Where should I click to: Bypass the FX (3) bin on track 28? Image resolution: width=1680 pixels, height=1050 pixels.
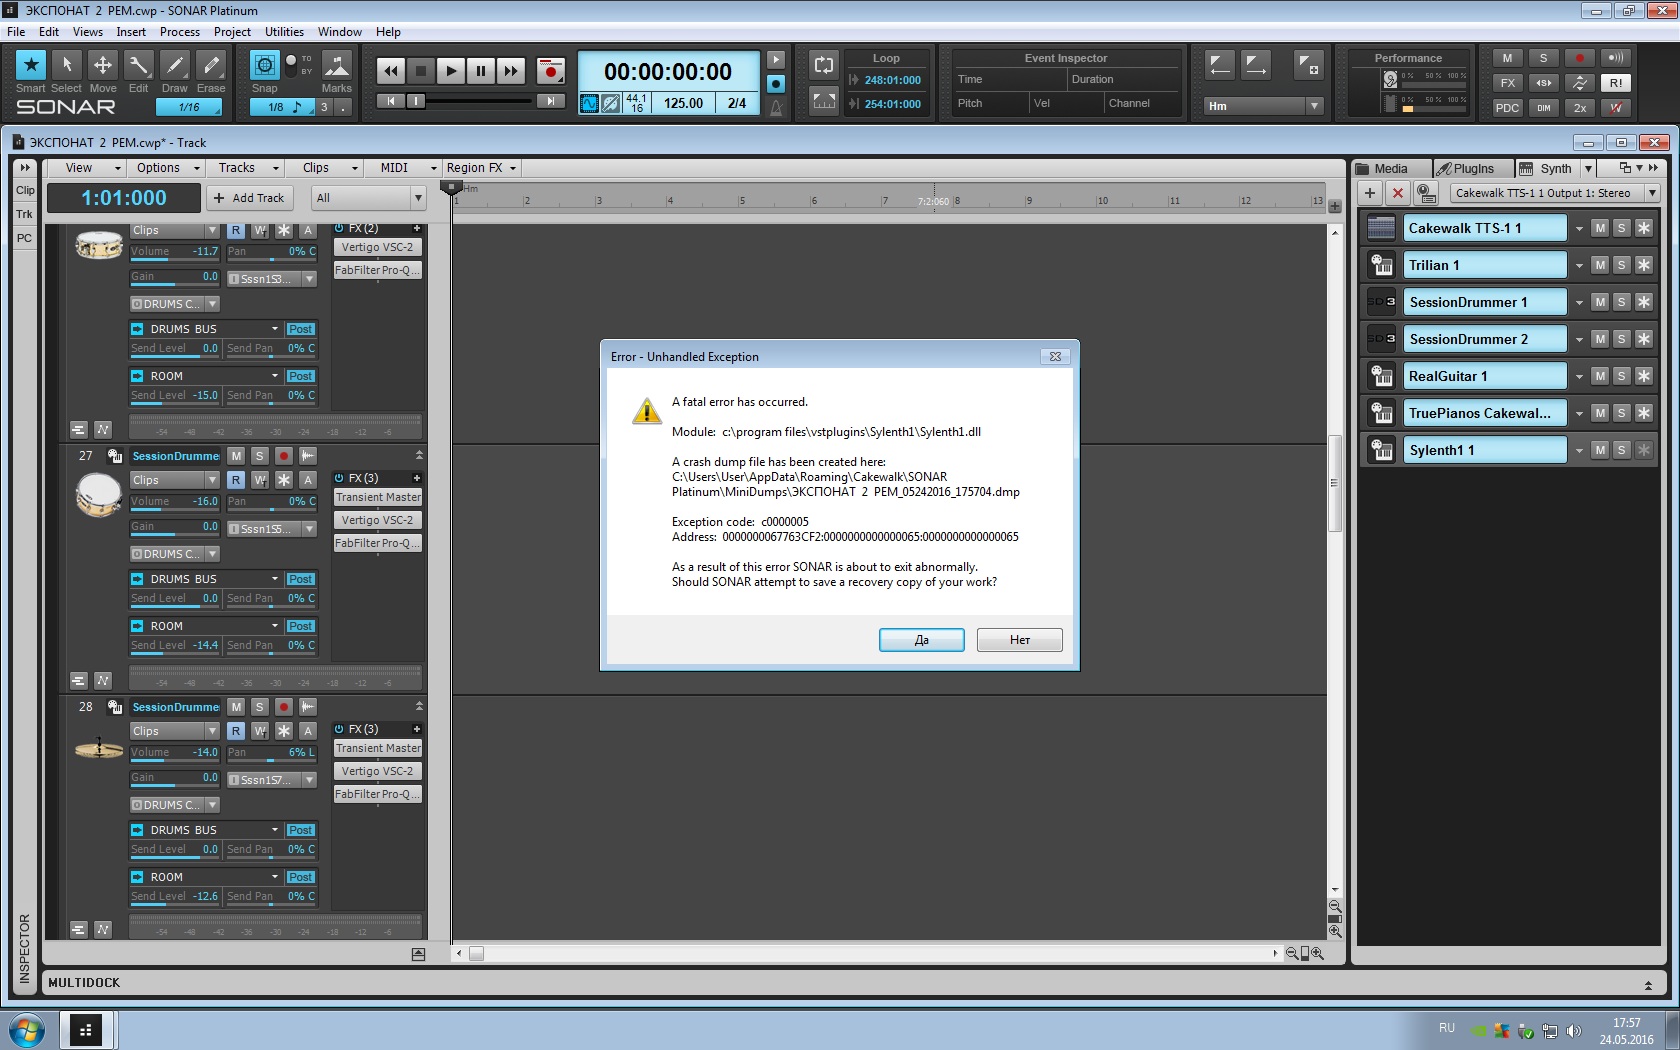click(x=339, y=729)
